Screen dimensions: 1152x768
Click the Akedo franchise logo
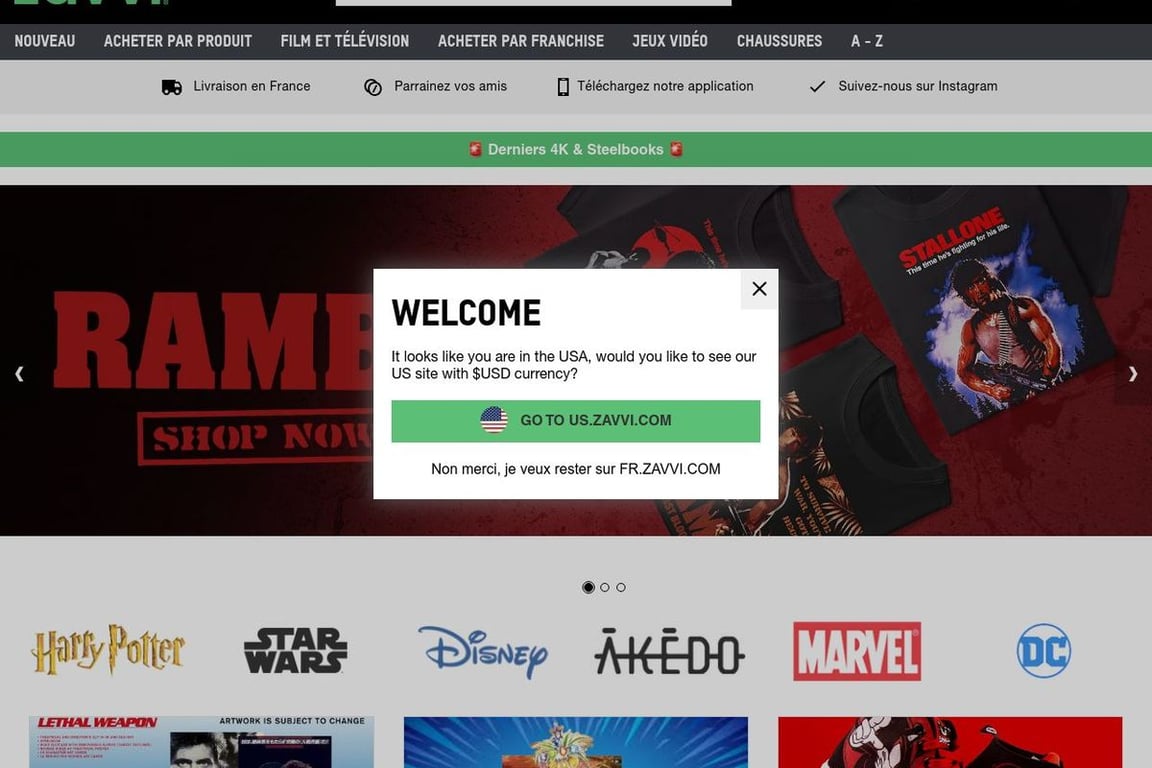pyautogui.click(x=669, y=651)
